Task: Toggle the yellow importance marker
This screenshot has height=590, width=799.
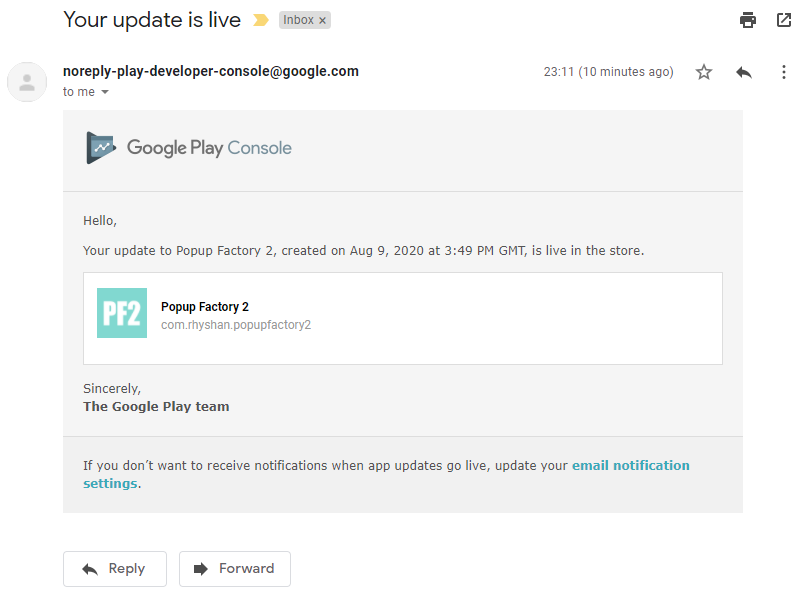Action: 260,20
